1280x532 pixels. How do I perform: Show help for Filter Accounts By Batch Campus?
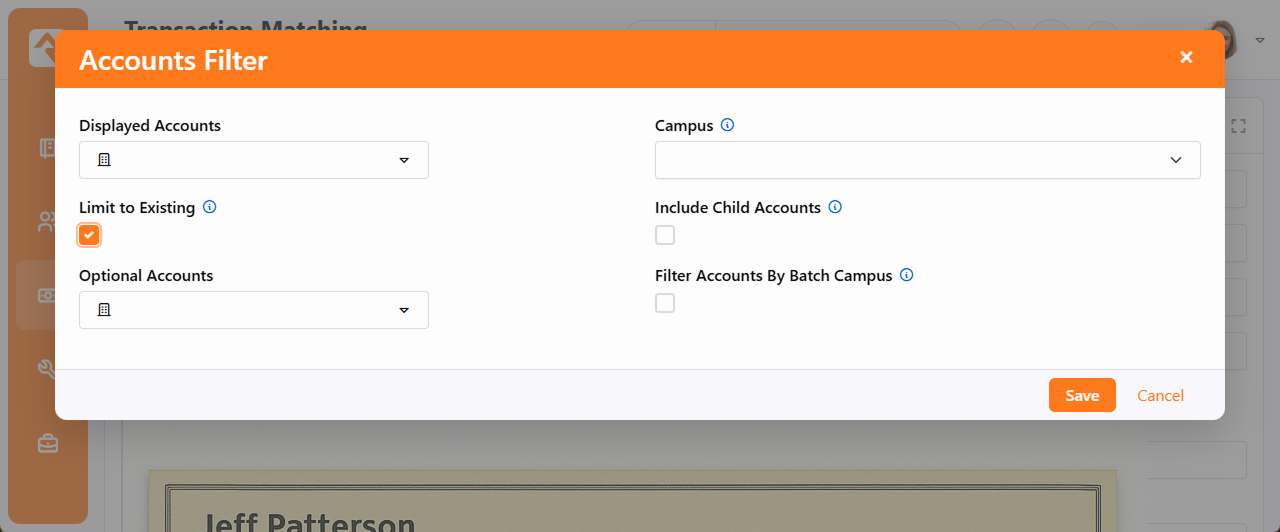click(907, 275)
